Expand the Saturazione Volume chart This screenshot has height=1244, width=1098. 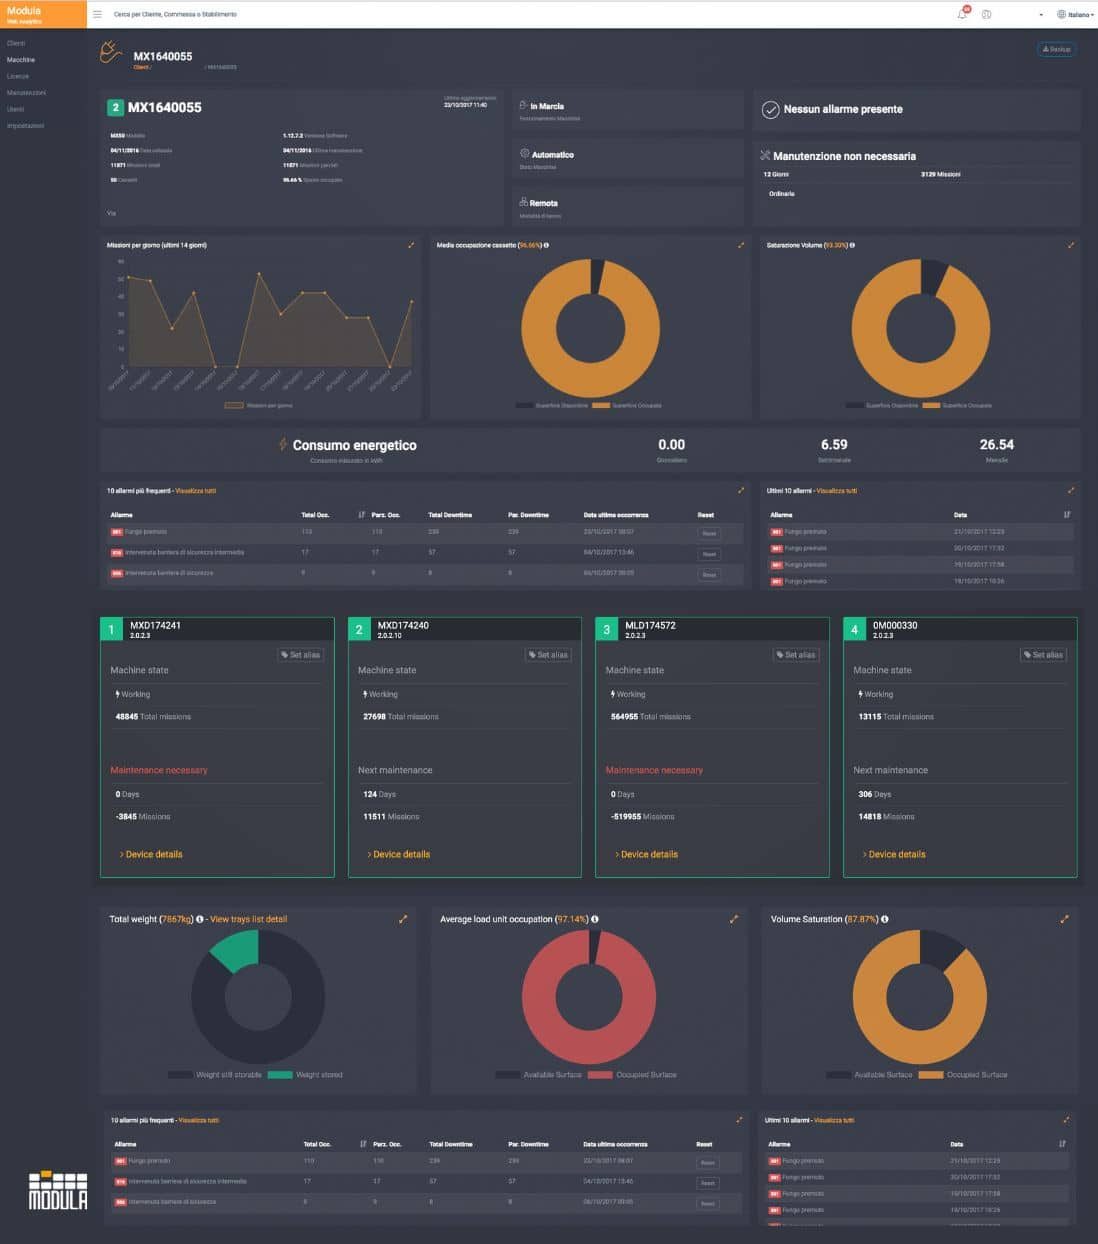pyautogui.click(x=1071, y=245)
